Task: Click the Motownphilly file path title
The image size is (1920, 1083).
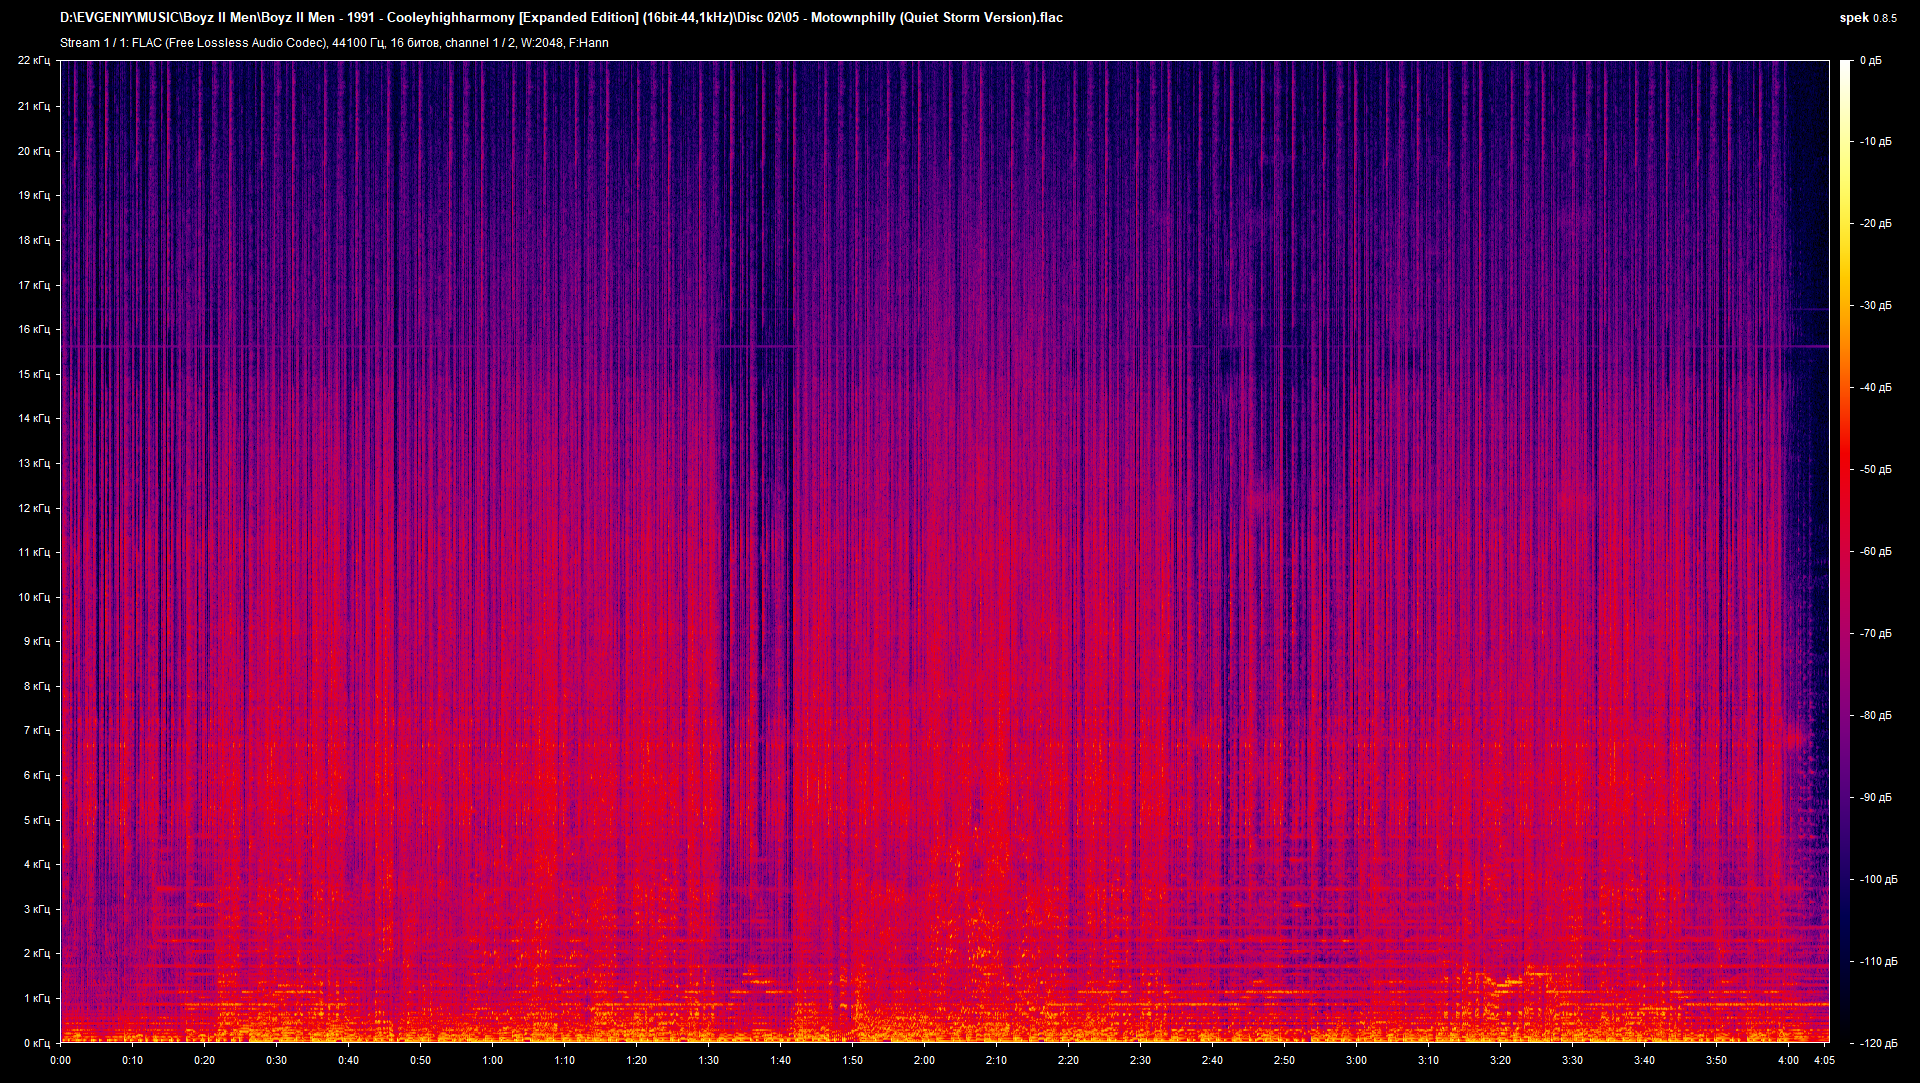Action: pos(560,17)
